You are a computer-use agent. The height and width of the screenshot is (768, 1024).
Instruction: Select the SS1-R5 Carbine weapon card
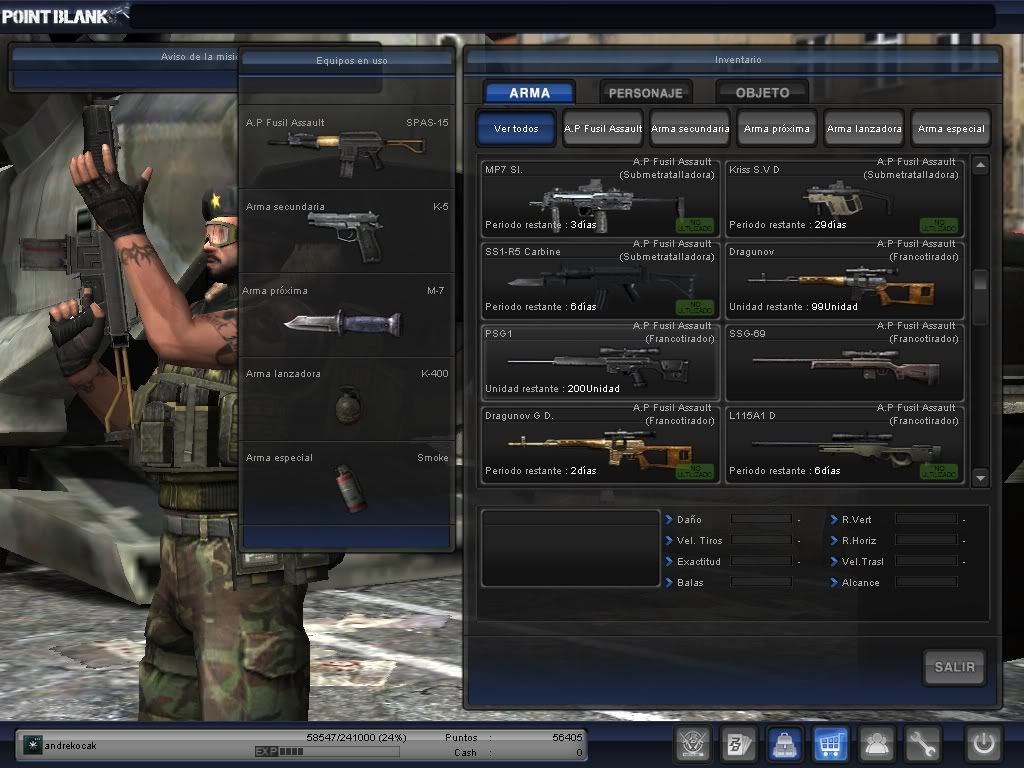[600, 279]
